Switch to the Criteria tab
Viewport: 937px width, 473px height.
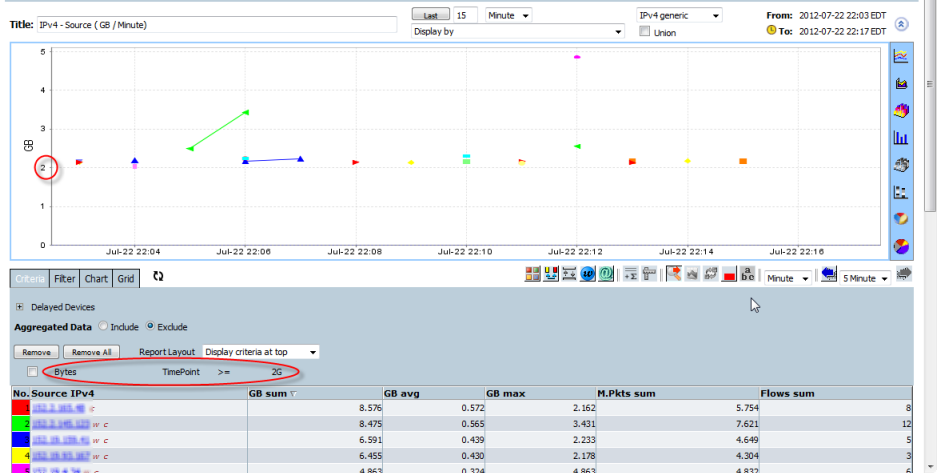(30, 278)
